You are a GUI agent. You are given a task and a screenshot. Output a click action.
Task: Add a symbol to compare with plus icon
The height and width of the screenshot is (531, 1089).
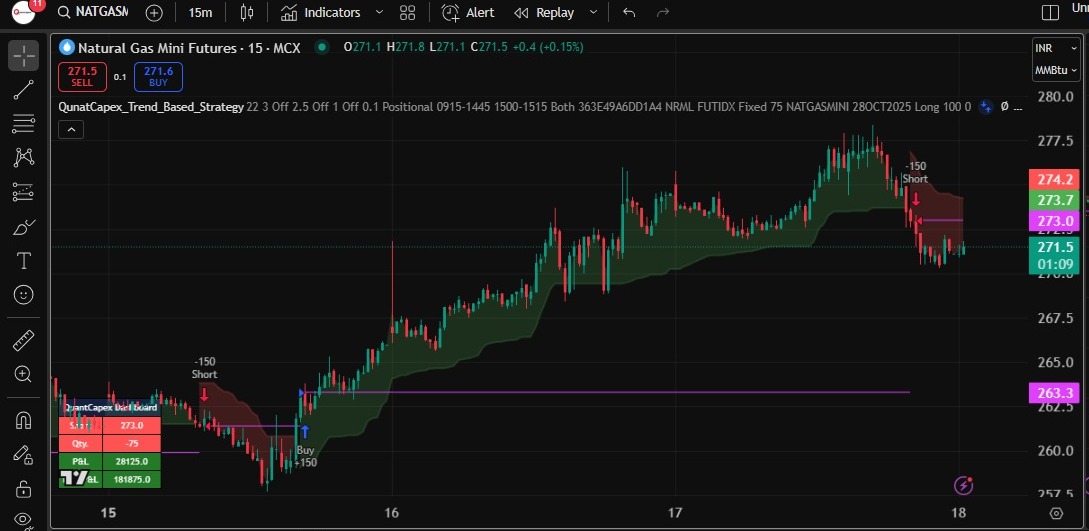pos(154,12)
